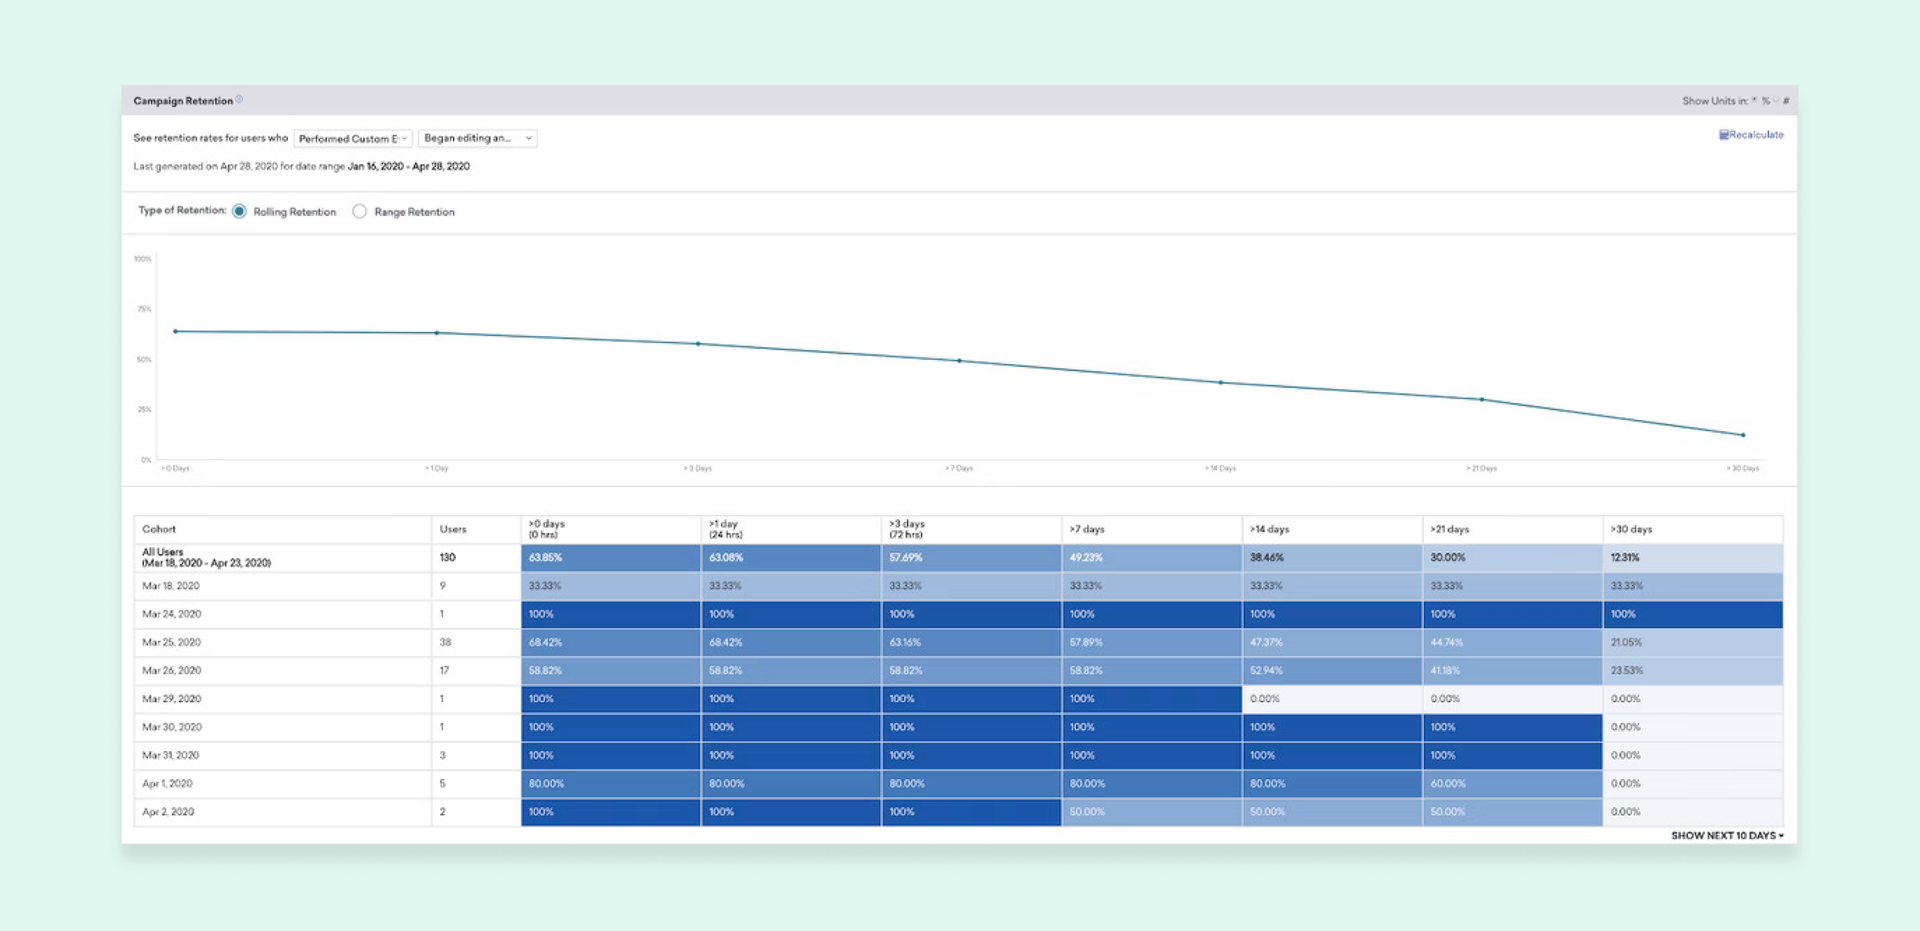The height and width of the screenshot is (931, 1920).
Task: Select the Range Retention radio button
Action: [359, 212]
